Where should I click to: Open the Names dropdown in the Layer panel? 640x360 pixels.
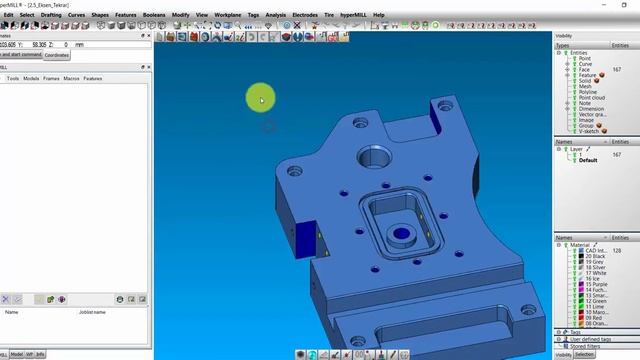605,142
